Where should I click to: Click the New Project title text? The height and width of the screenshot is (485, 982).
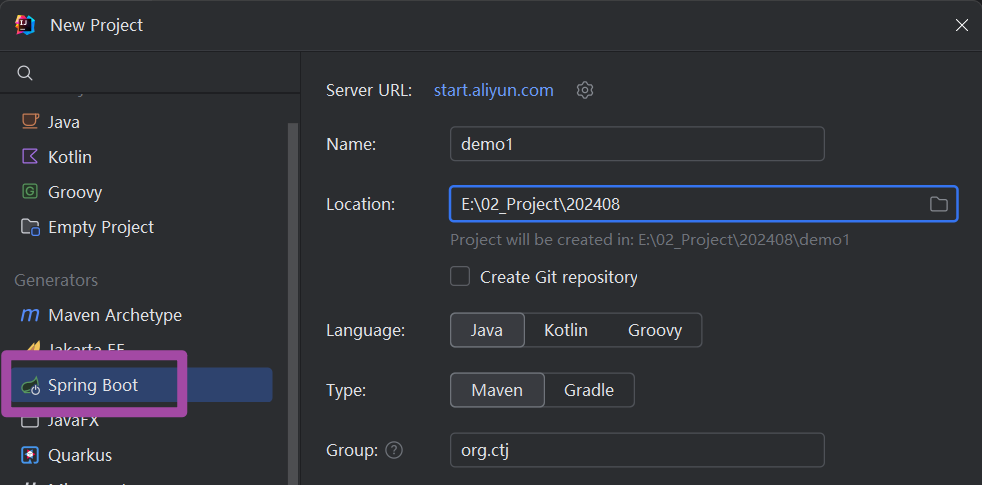[96, 25]
